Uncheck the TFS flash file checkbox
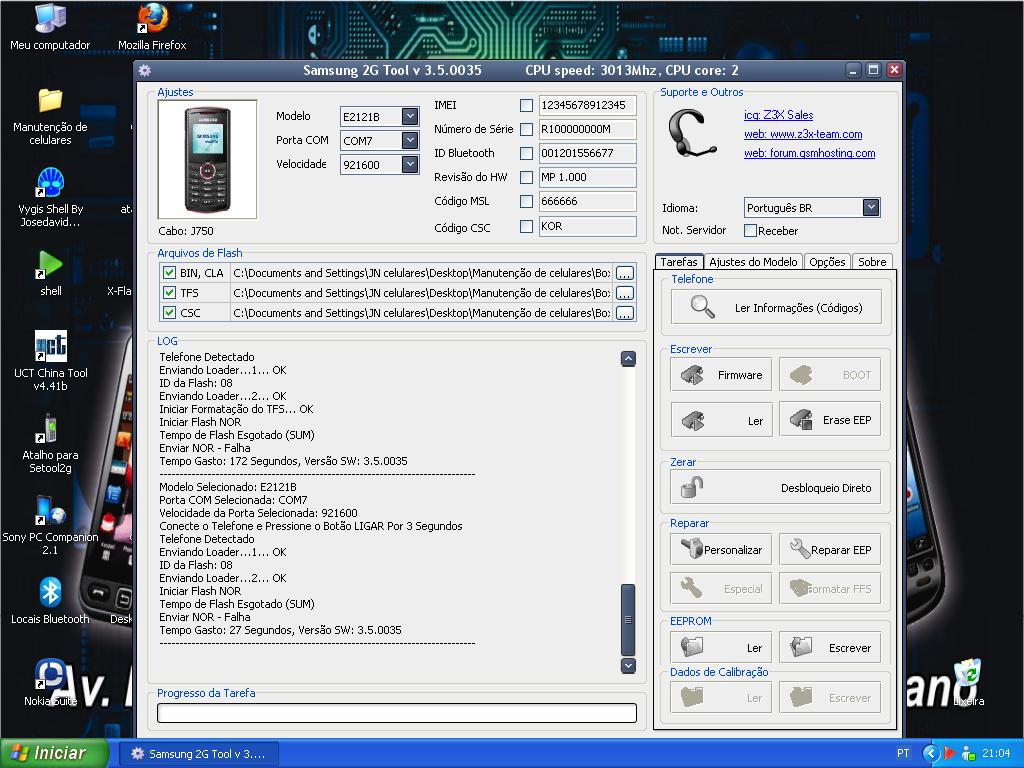Screen dimensions: 1024x768 pyautogui.click(x=169, y=293)
